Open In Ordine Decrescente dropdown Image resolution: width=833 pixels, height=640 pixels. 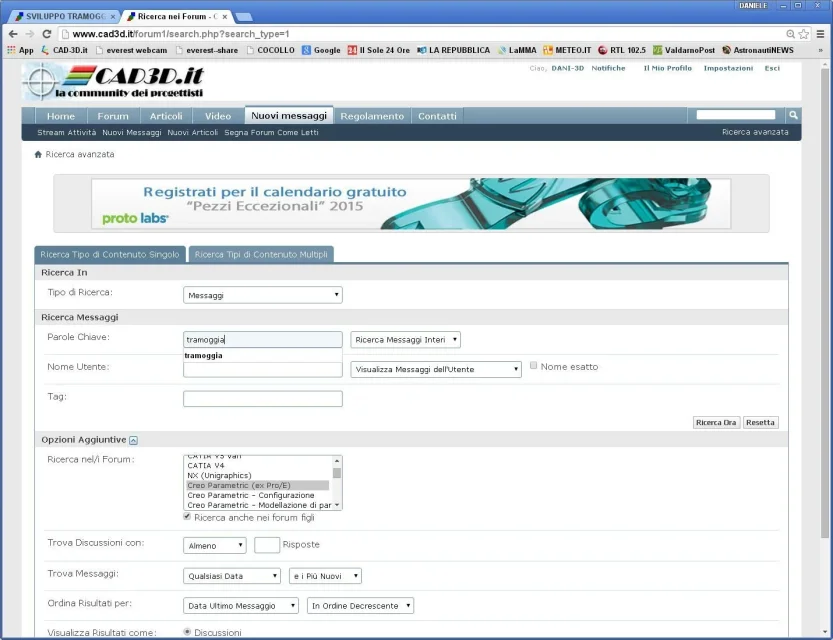click(x=360, y=605)
